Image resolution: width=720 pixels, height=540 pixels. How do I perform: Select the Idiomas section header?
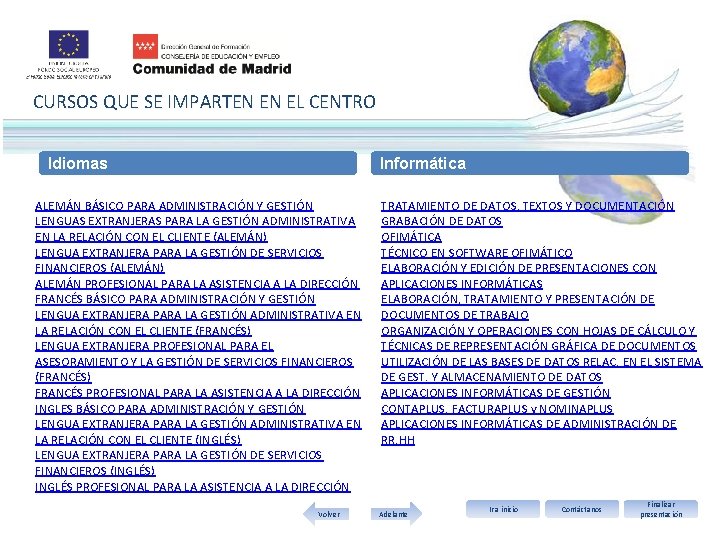pos(198,163)
